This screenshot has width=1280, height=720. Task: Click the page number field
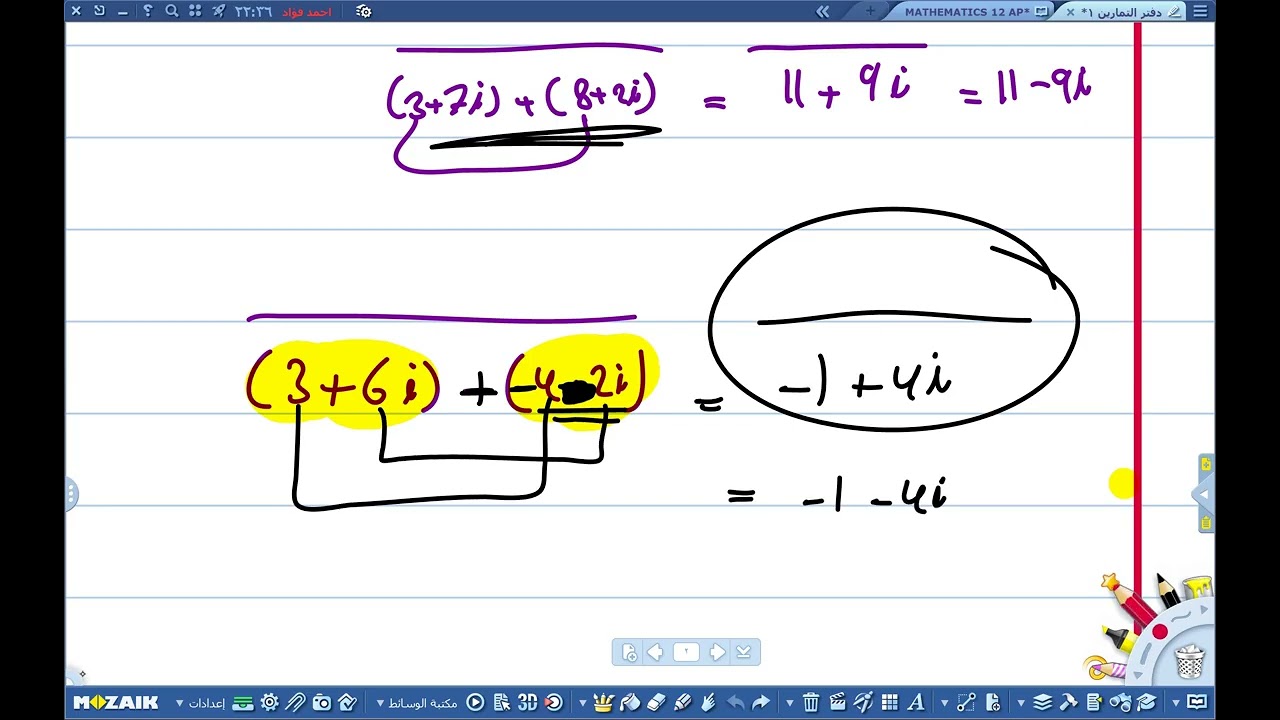[686, 652]
